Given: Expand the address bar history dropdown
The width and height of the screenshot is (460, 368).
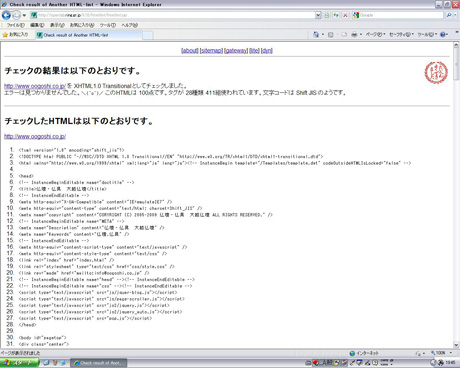Looking at the screenshot, I should point(318,15).
